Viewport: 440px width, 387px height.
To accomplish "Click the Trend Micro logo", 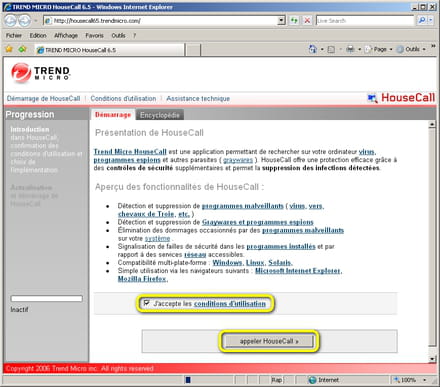I will 40,73.
